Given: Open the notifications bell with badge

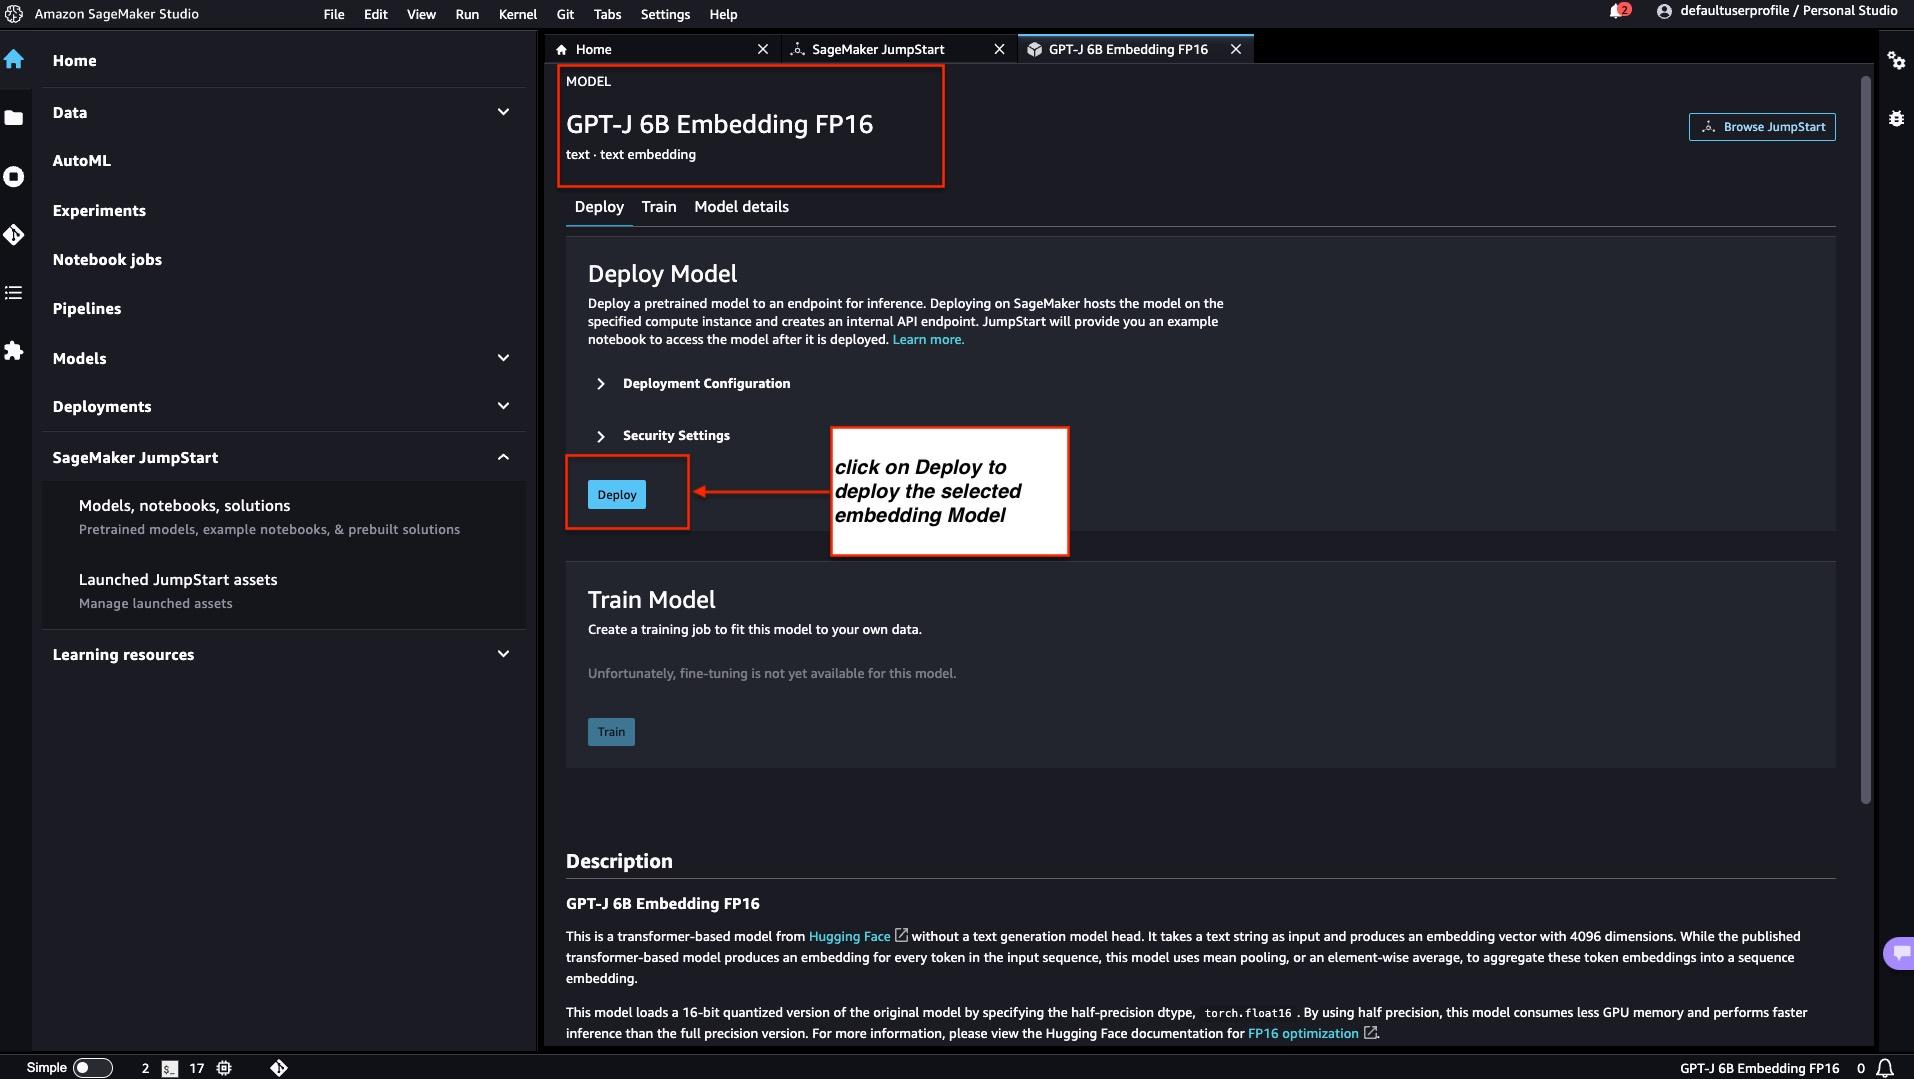Looking at the screenshot, I should point(1618,11).
